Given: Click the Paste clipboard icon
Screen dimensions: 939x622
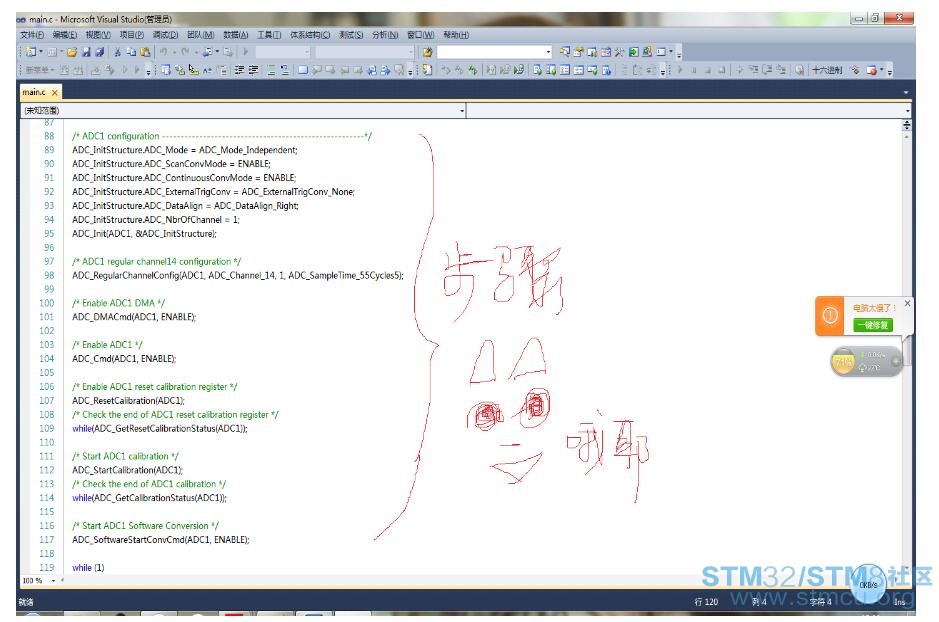Looking at the screenshot, I should (x=145, y=52).
